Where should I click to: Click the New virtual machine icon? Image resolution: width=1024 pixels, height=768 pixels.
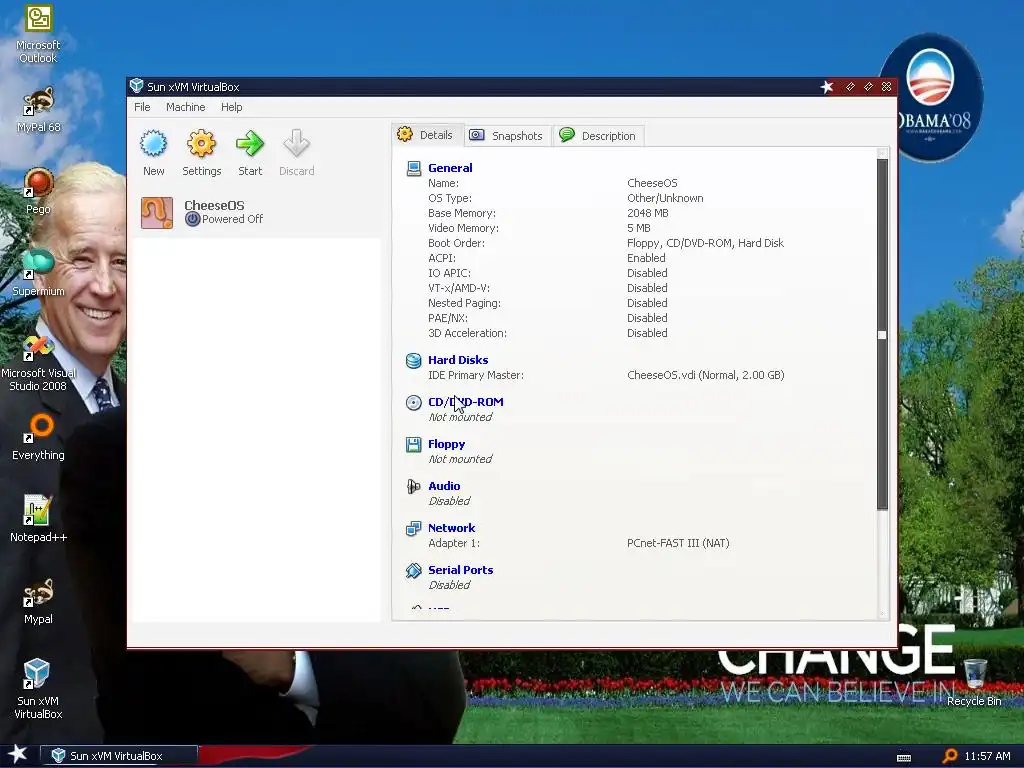153,144
